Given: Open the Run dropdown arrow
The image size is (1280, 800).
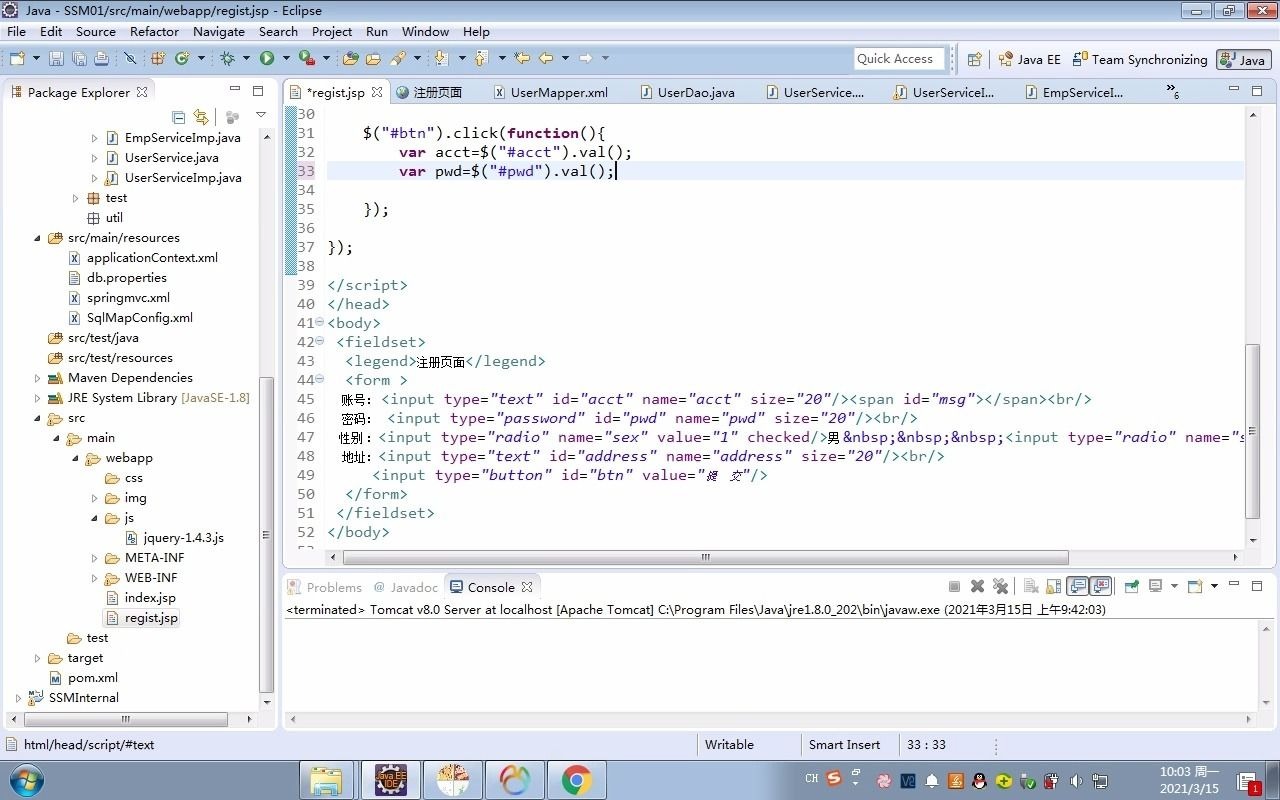Looking at the screenshot, I should 285,59.
